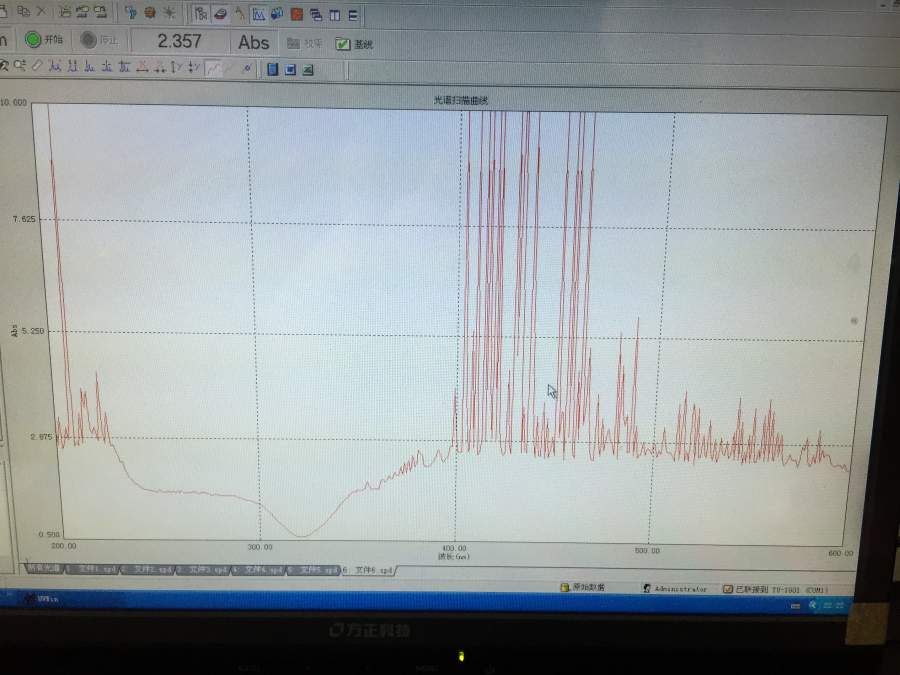Click the red curve arithmetic icon

coord(142,68)
